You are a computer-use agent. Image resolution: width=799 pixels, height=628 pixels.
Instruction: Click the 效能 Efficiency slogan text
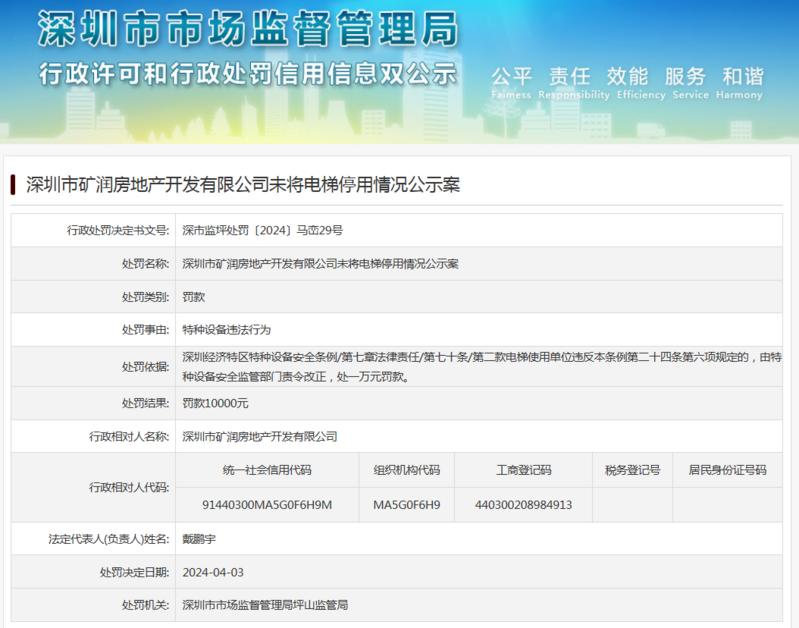(641, 83)
